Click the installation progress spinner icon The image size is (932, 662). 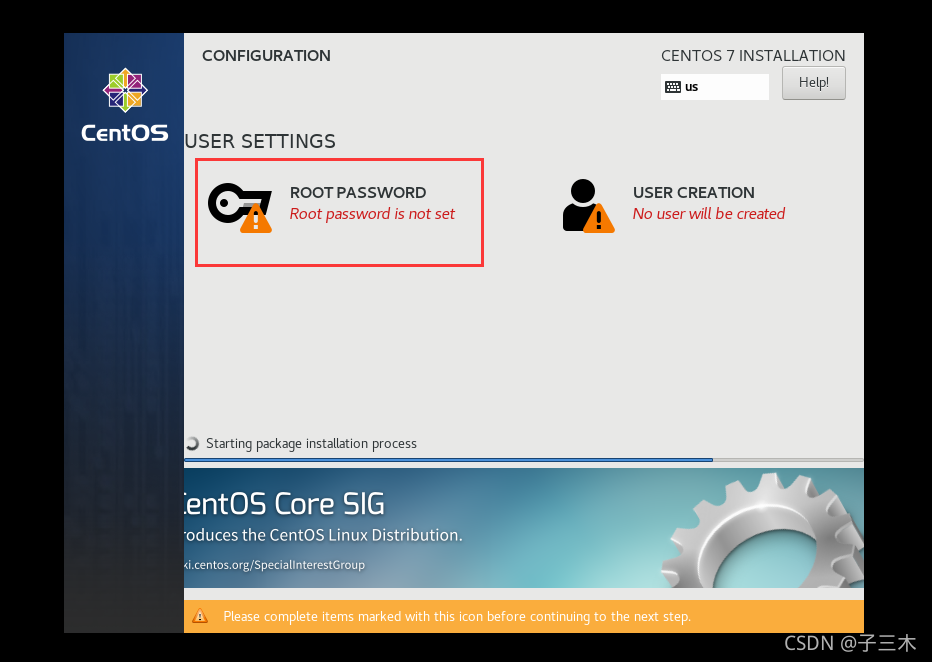click(192, 443)
